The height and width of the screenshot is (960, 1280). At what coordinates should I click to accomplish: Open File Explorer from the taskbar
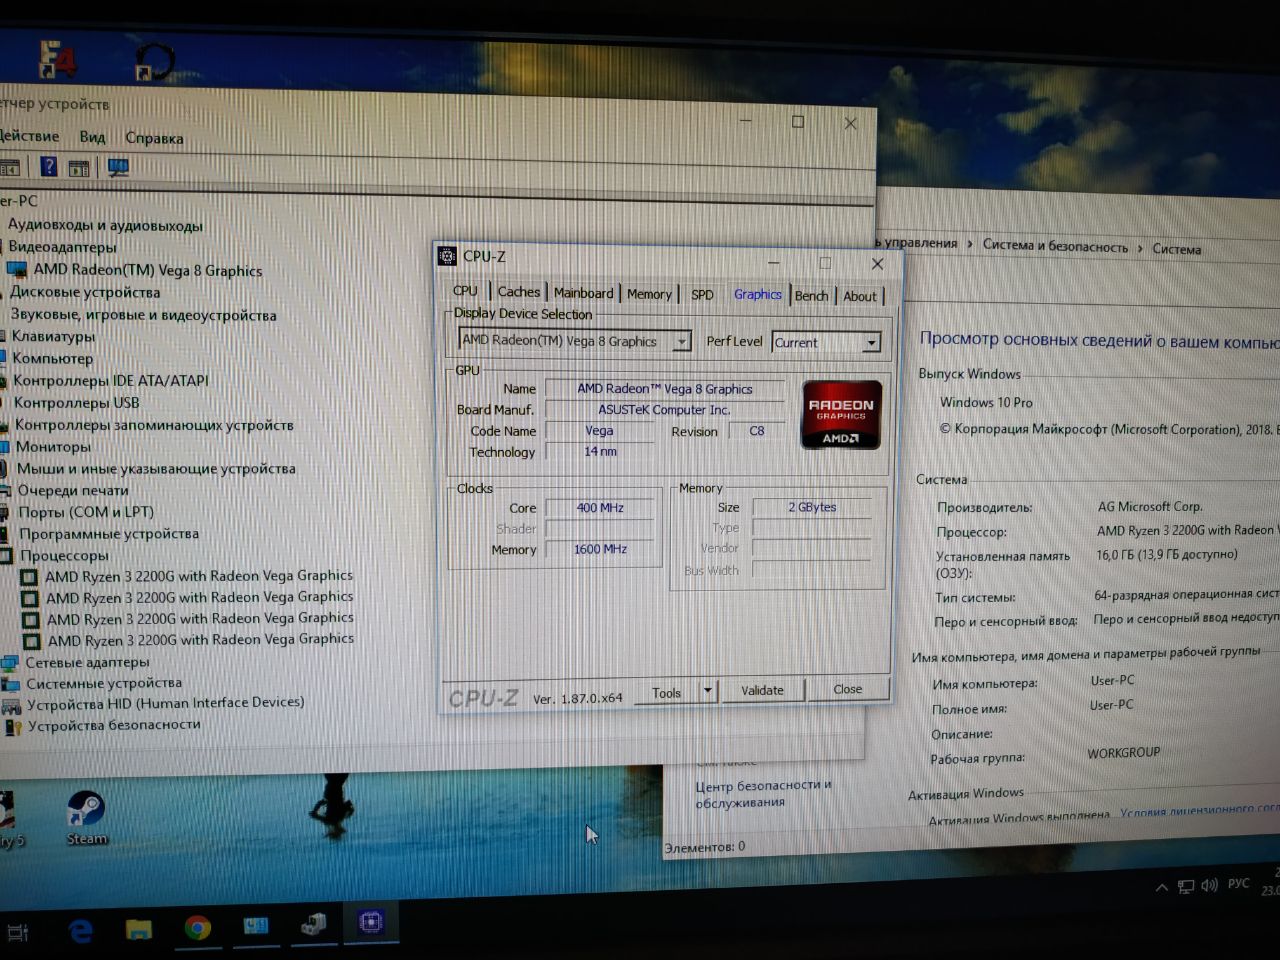click(x=138, y=929)
